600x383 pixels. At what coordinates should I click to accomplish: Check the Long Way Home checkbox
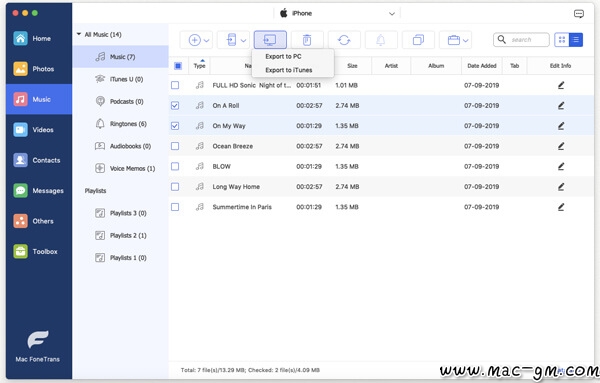(175, 186)
